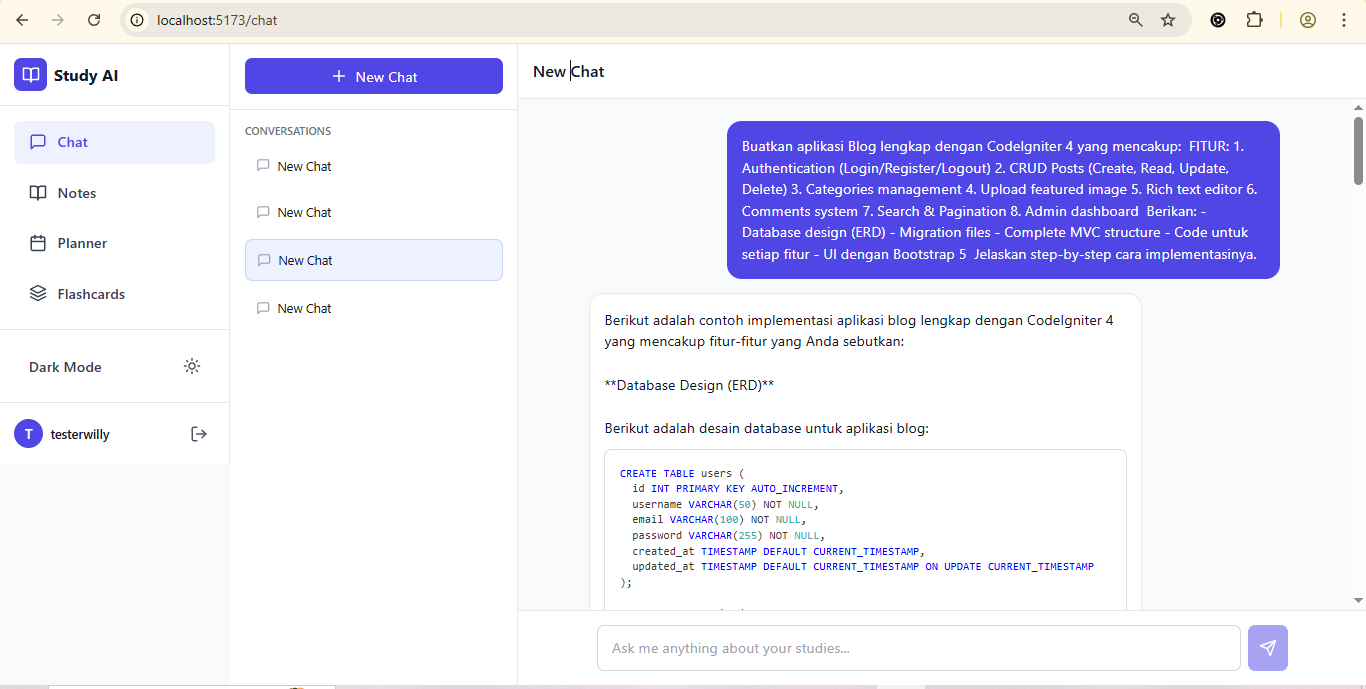This screenshot has width=1366, height=689.
Task: Select the Flashcards icon in sidebar
Action: [38, 293]
